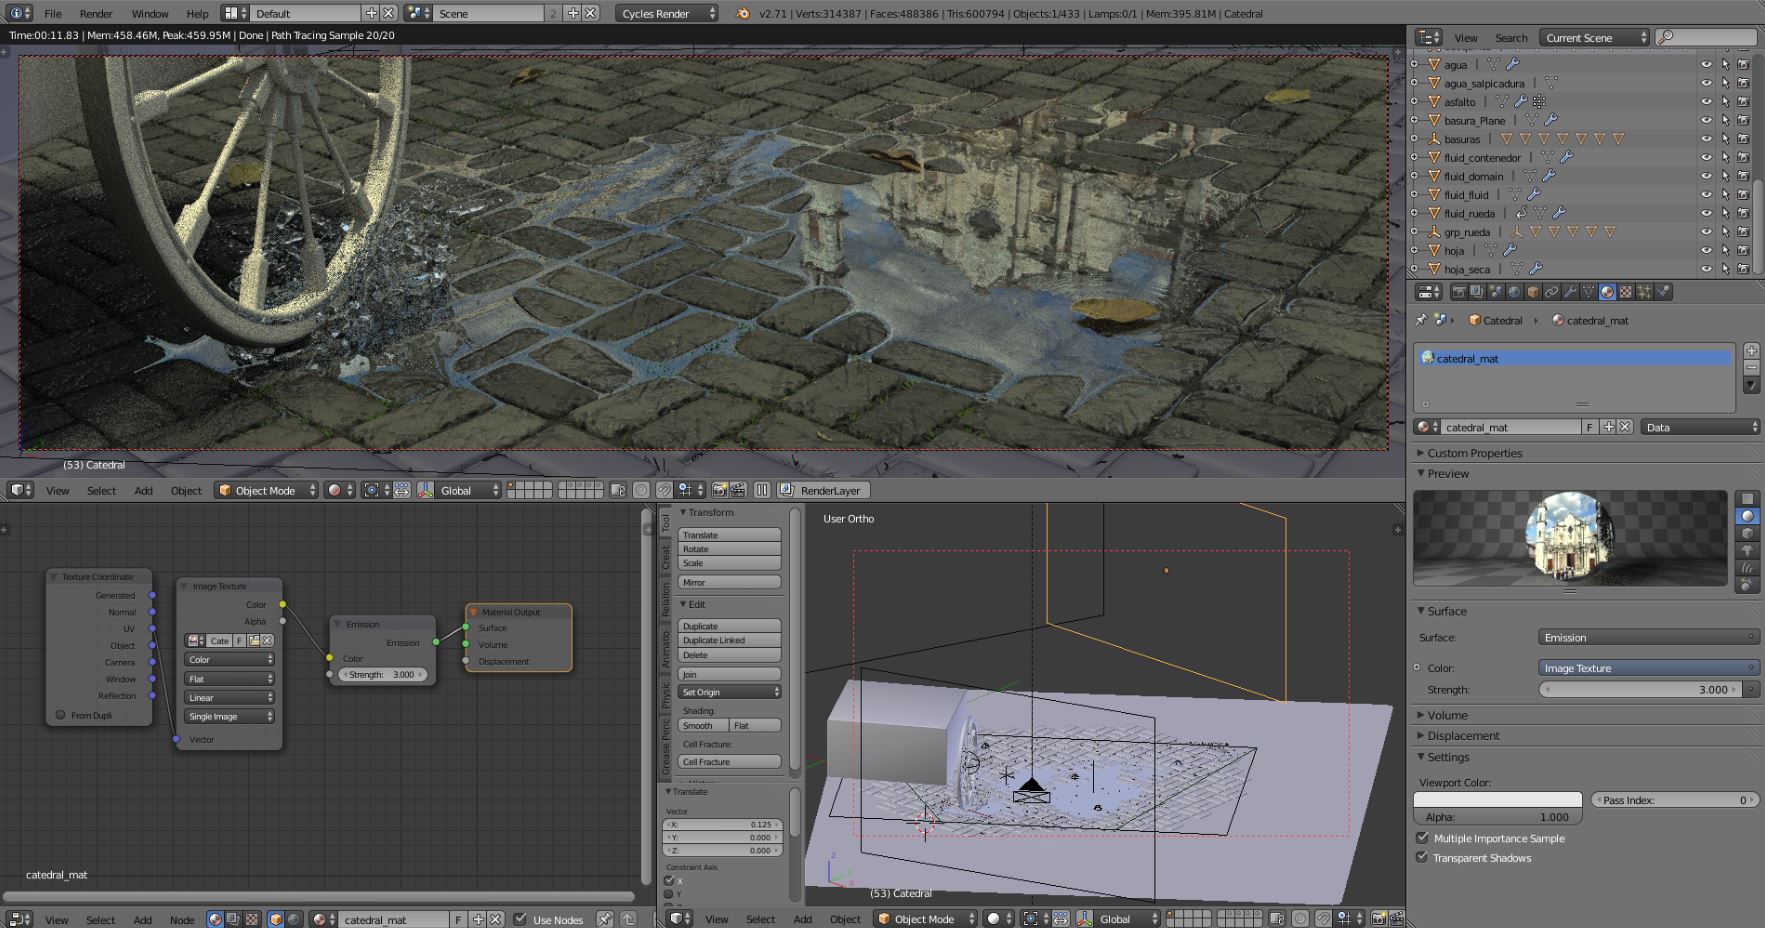Screen dimensions: 1765x928
Task: Expand the Volume panel
Action: (x=1447, y=715)
